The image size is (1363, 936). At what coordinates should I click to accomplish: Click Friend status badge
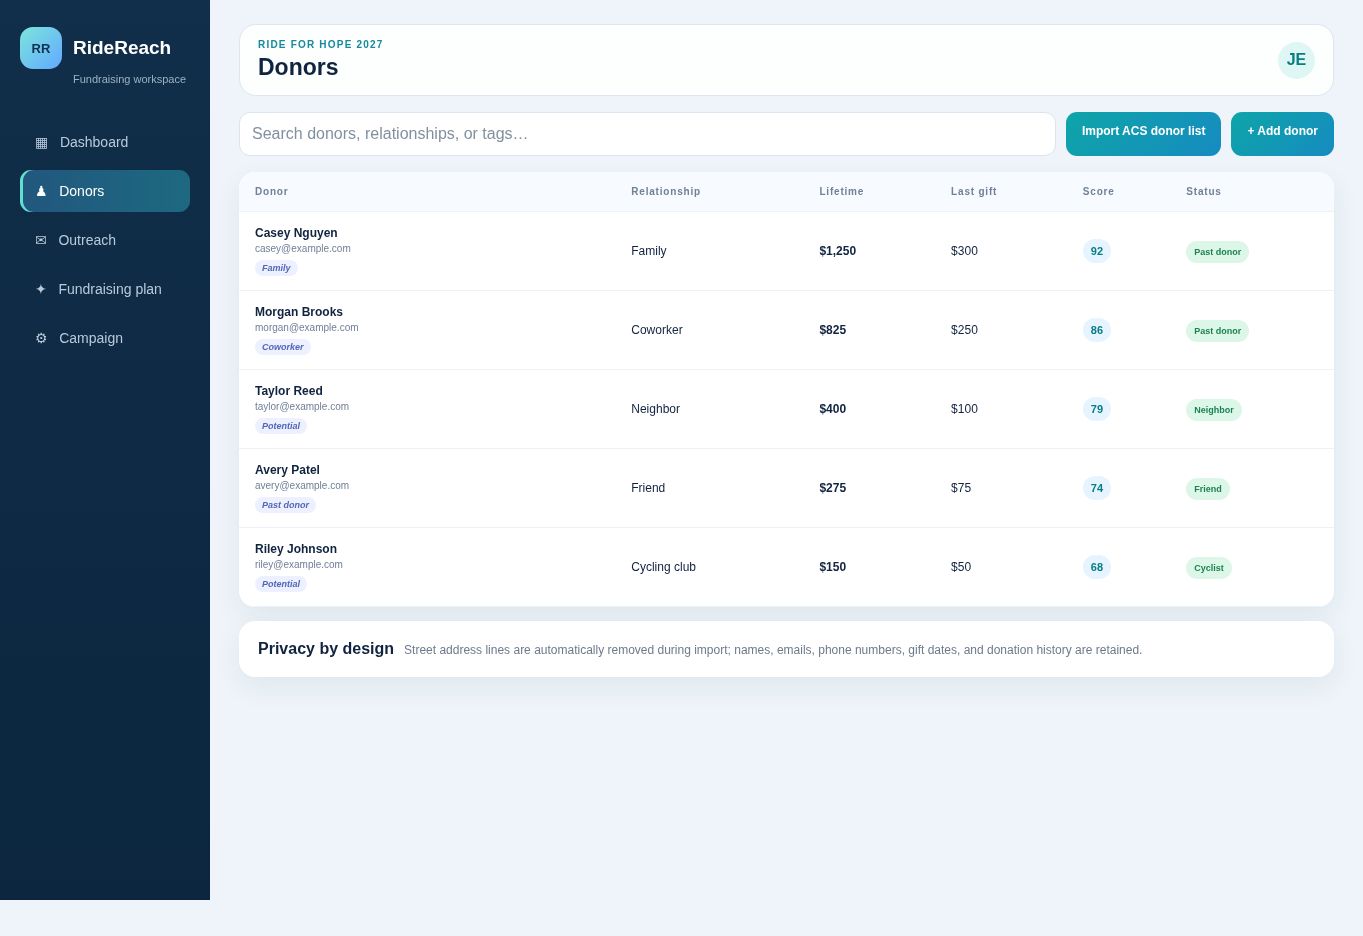point(1208,489)
